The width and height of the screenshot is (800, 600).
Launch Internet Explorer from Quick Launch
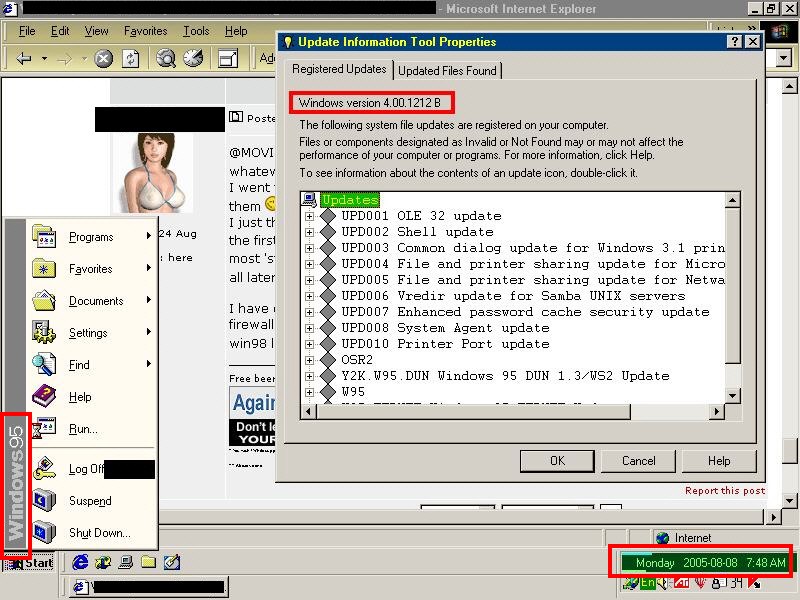(x=80, y=562)
